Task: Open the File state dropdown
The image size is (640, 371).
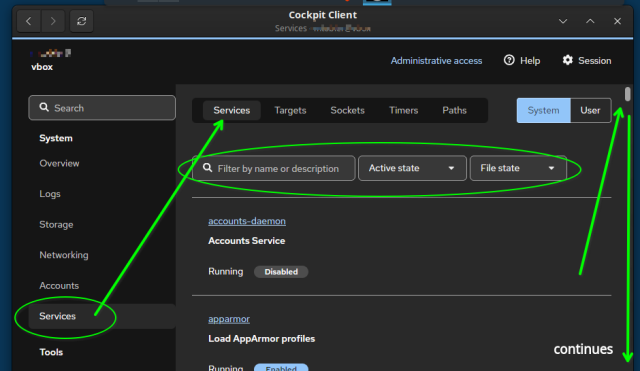Action: 518,168
